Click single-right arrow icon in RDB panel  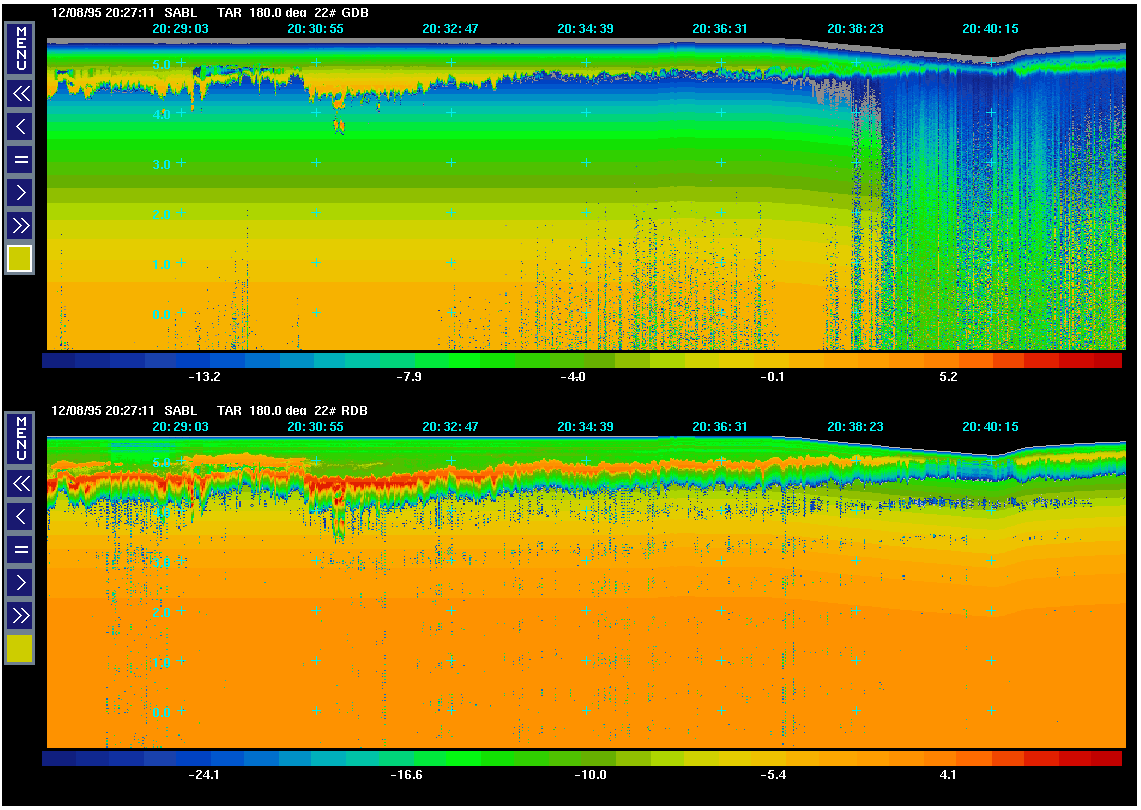pos(20,582)
